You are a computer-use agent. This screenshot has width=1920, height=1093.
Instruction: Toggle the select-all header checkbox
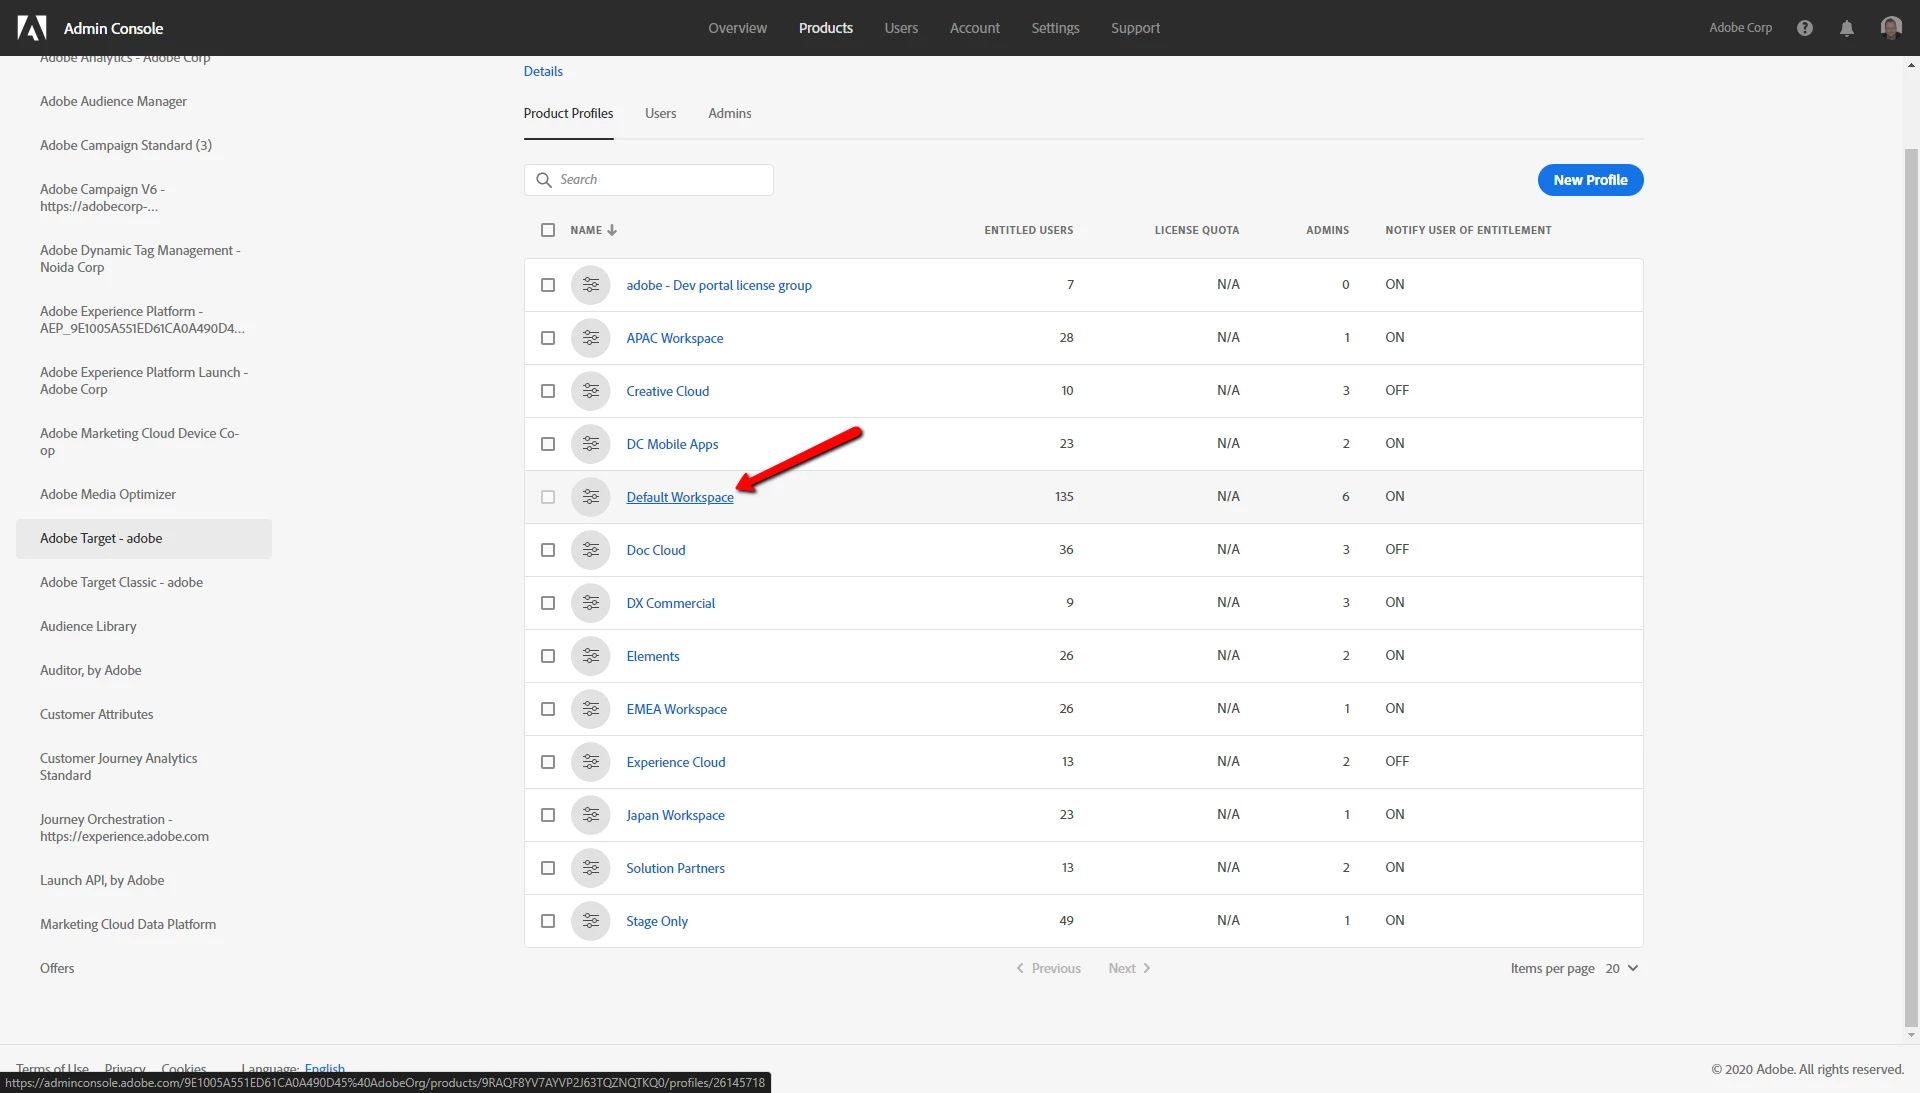548,230
